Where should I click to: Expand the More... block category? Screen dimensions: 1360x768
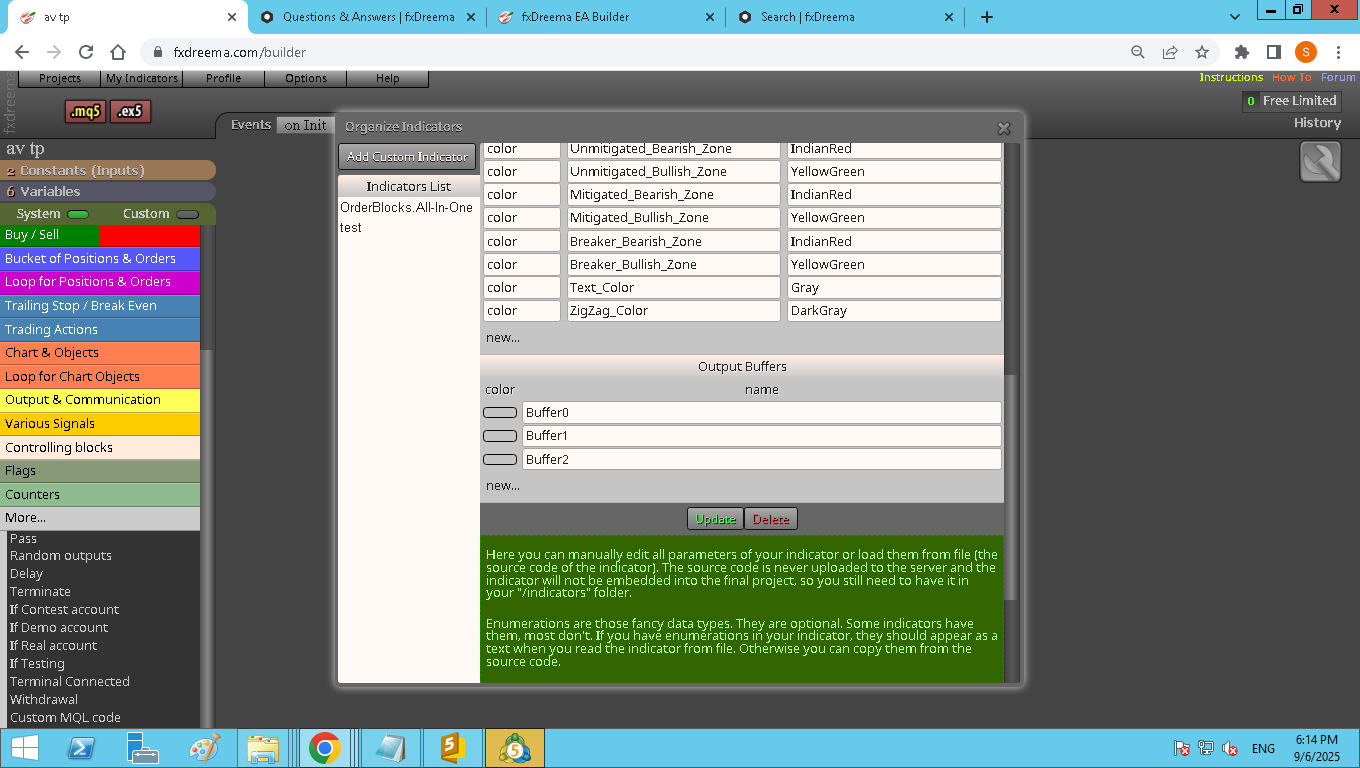tap(100, 518)
